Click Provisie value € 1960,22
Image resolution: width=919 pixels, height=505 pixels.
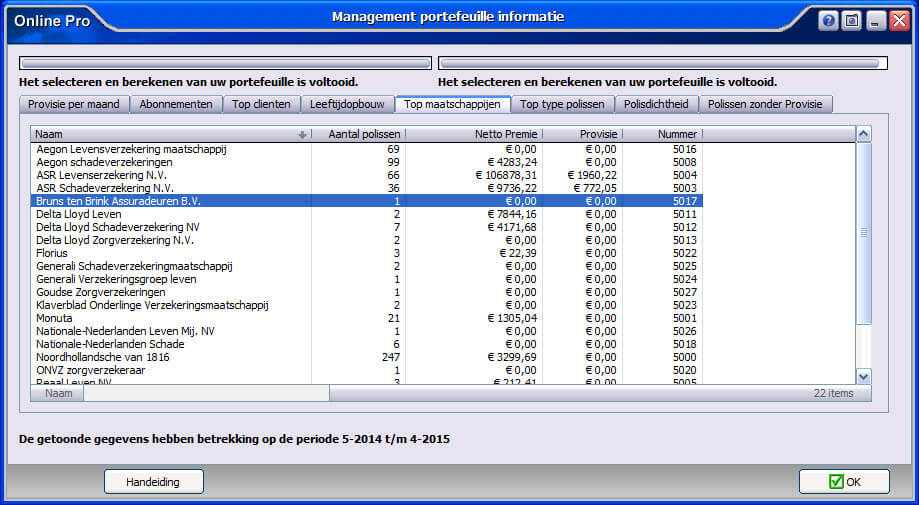coord(592,175)
